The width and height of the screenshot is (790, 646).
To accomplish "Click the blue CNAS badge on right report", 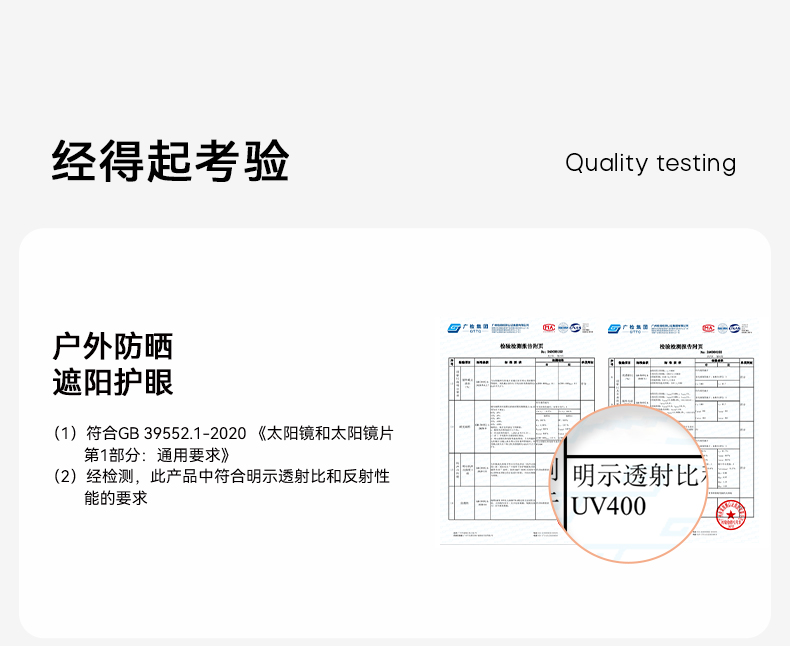I will tap(735, 327).
